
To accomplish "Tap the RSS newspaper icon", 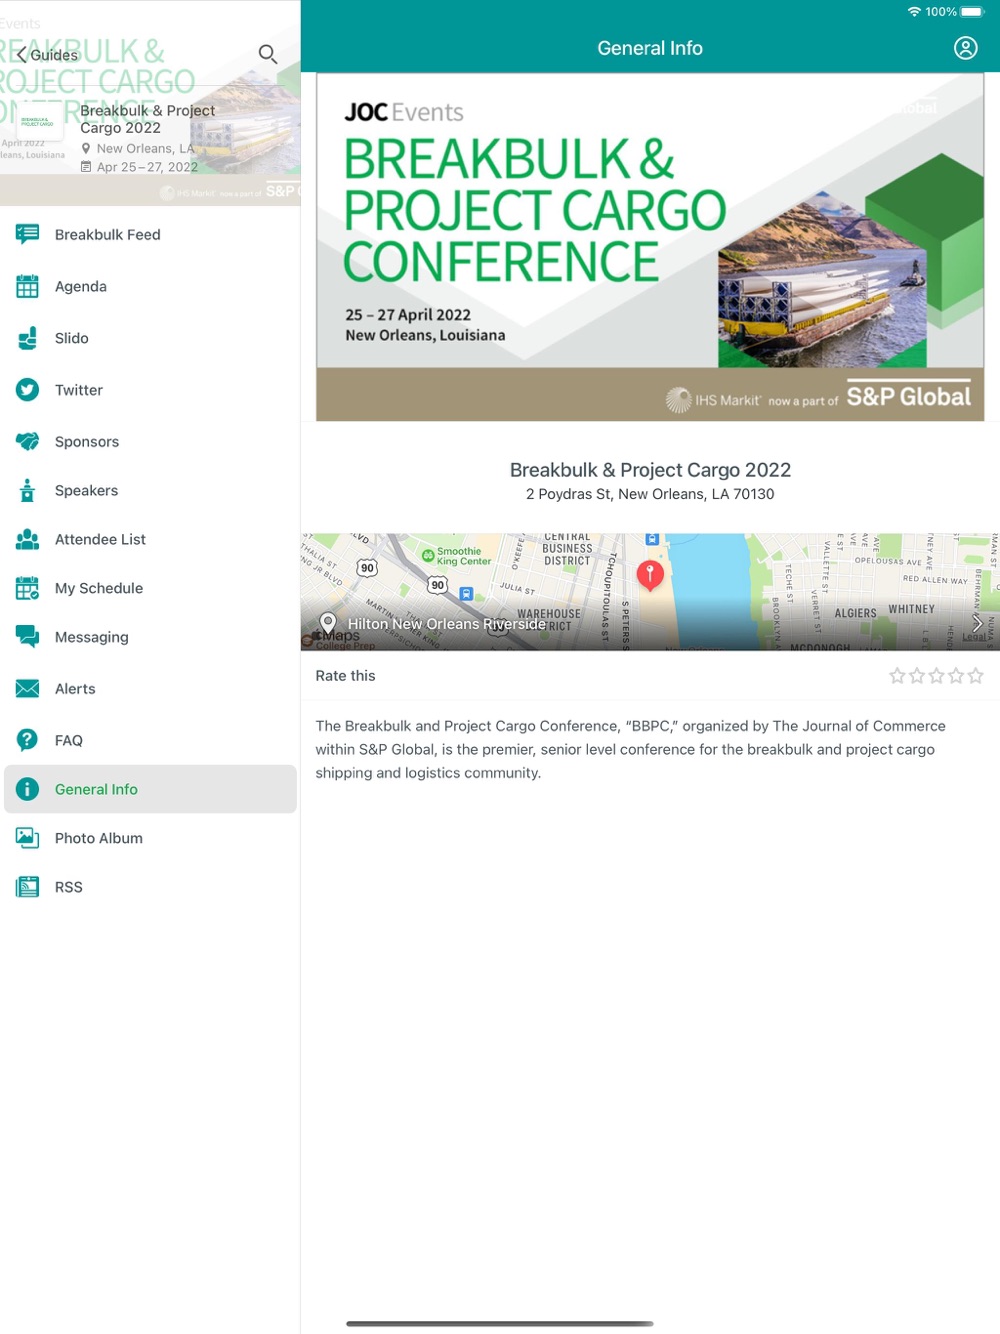I will [27, 887].
